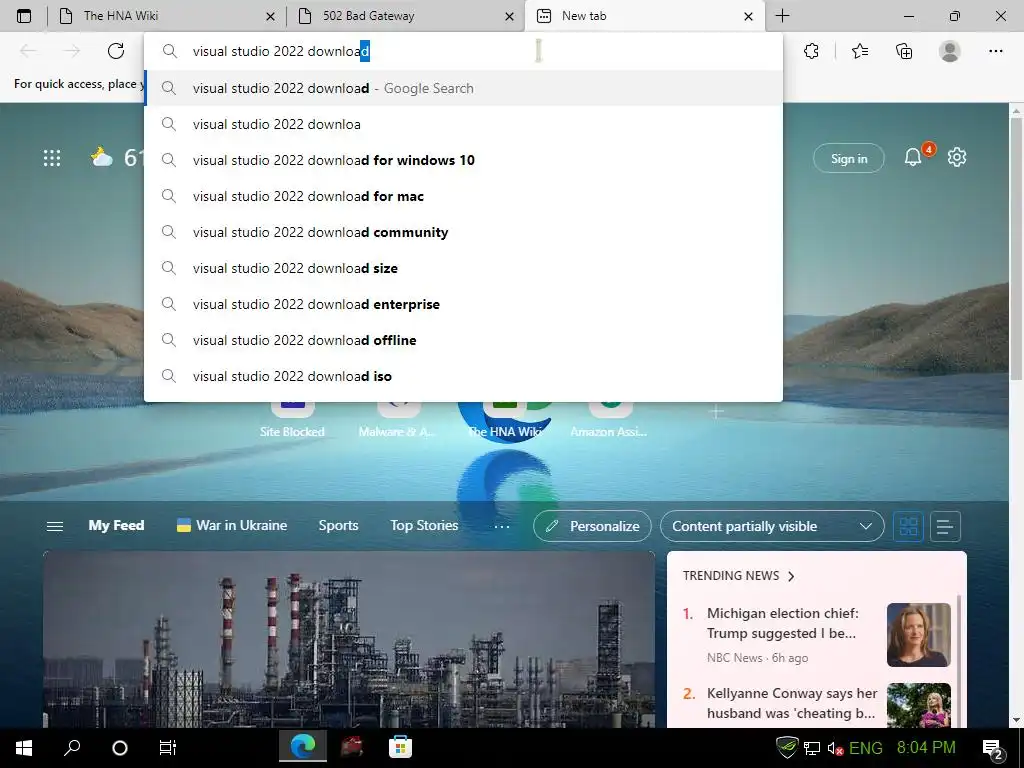Open the page settings gear
This screenshot has width=1024, height=768.
[x=957, y=157]
